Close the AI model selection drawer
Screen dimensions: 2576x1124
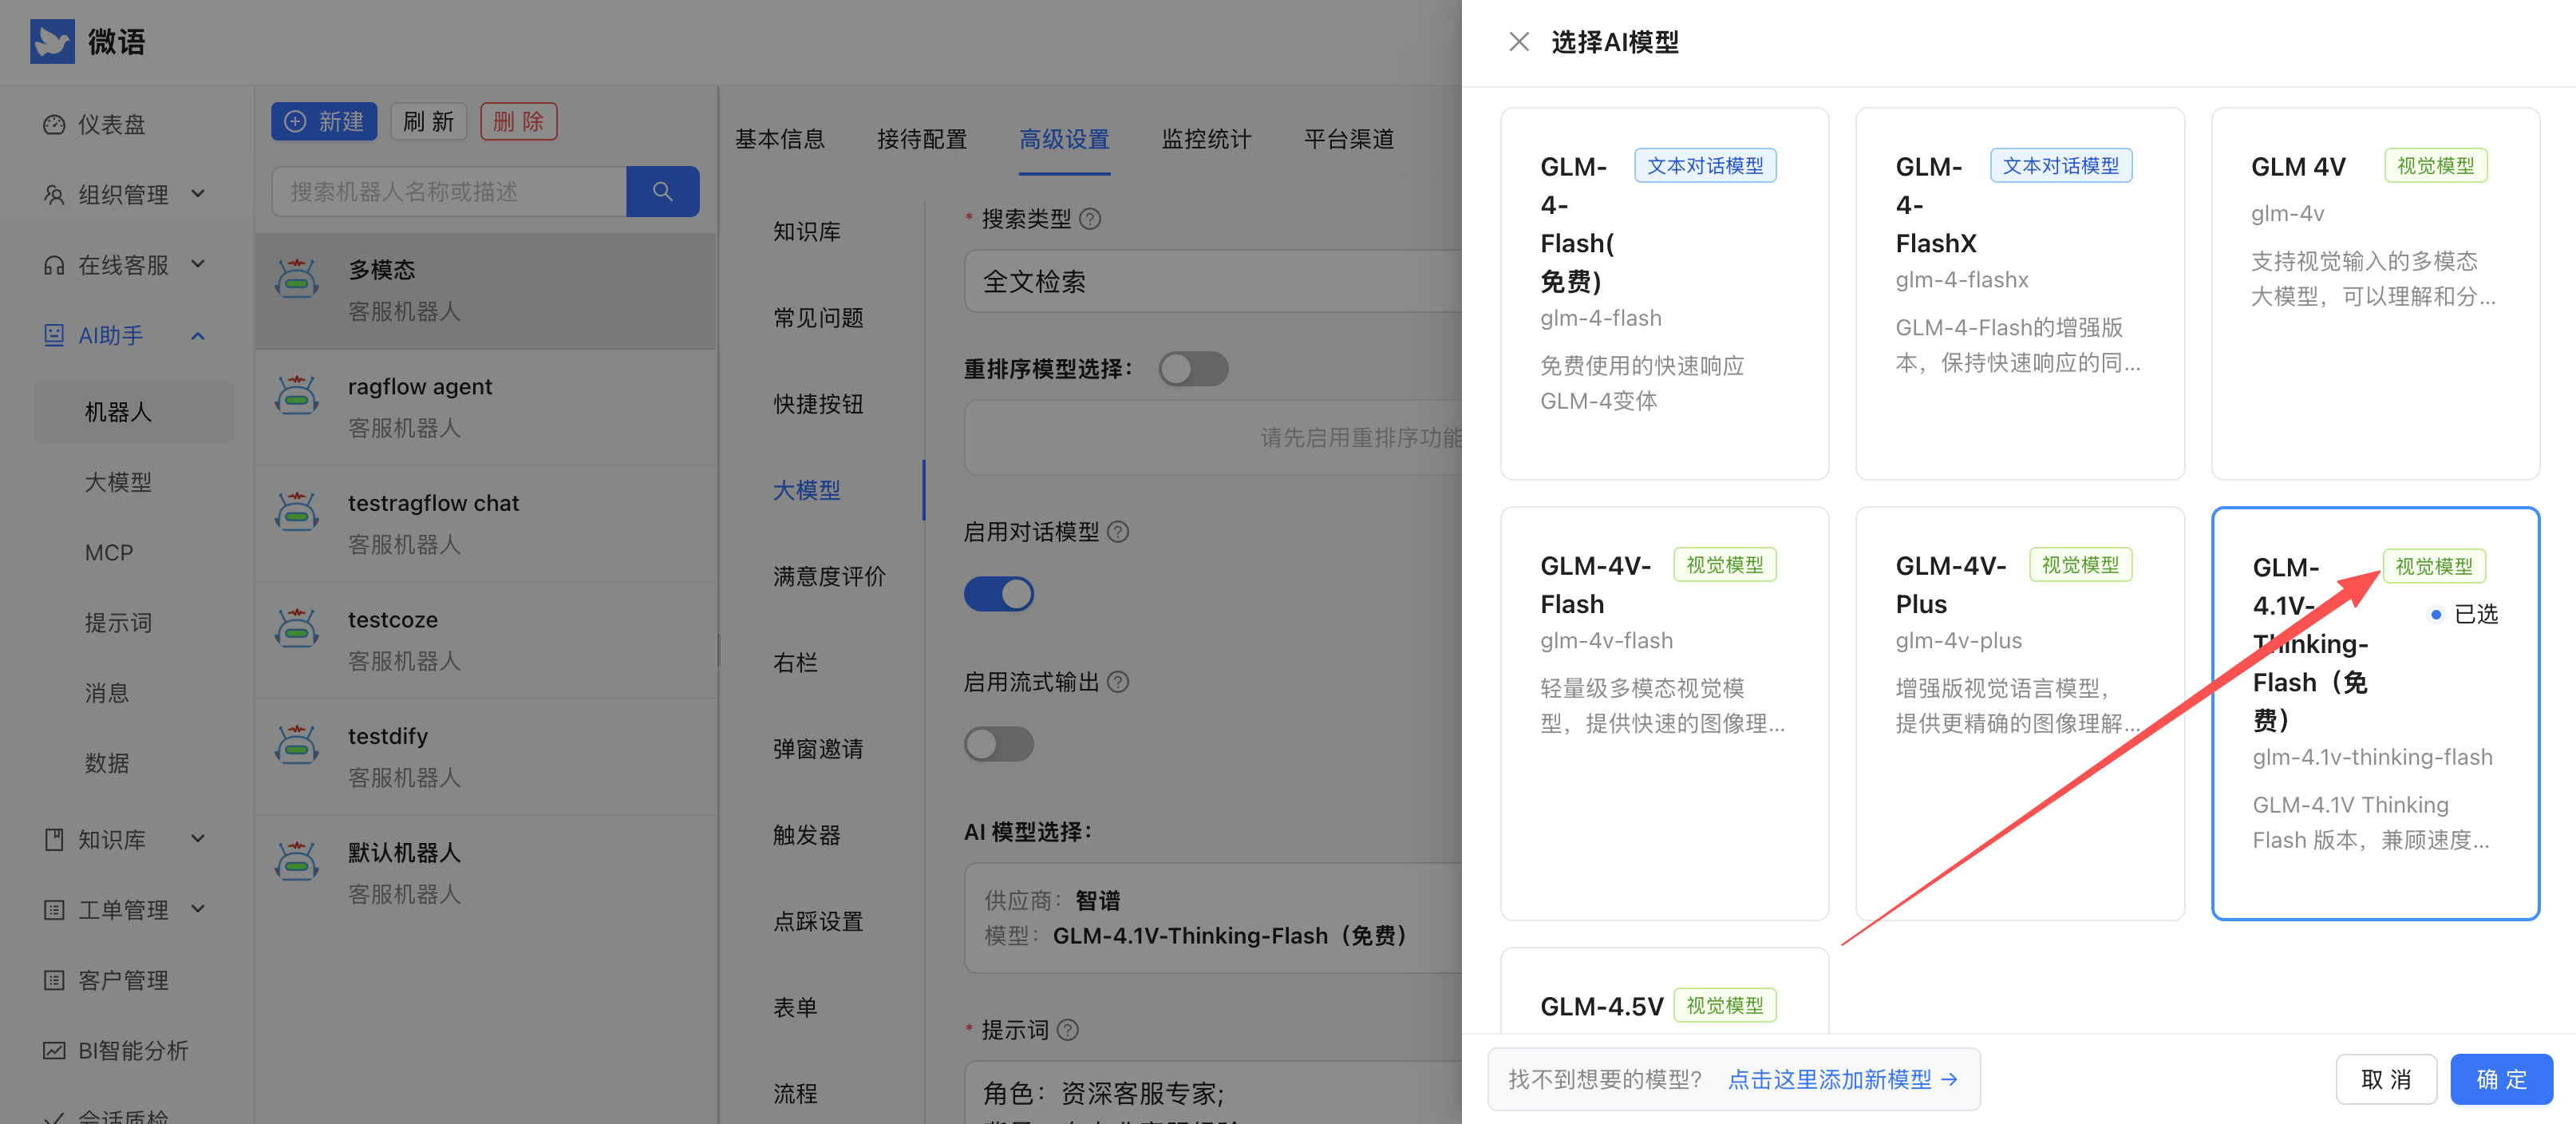tap(1518, 42)
